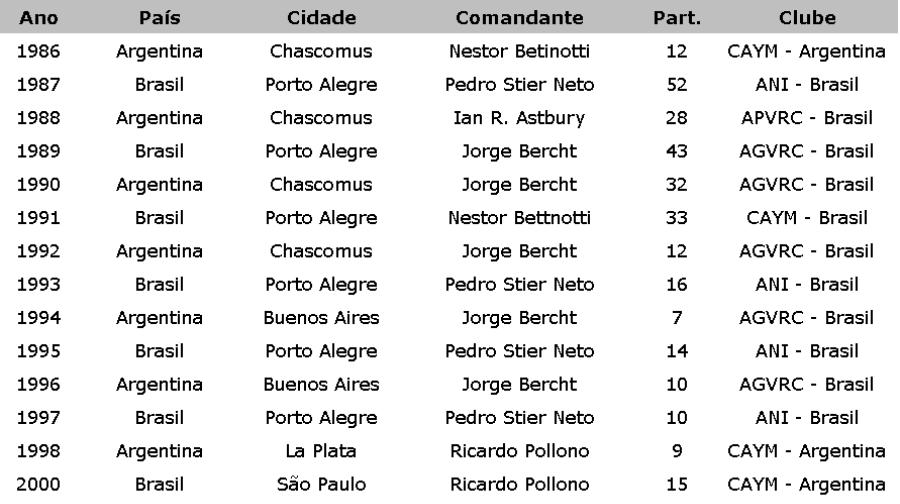Screen dimensions: 900x504
Task: Select participant count 43 cell
Action: 677,151
